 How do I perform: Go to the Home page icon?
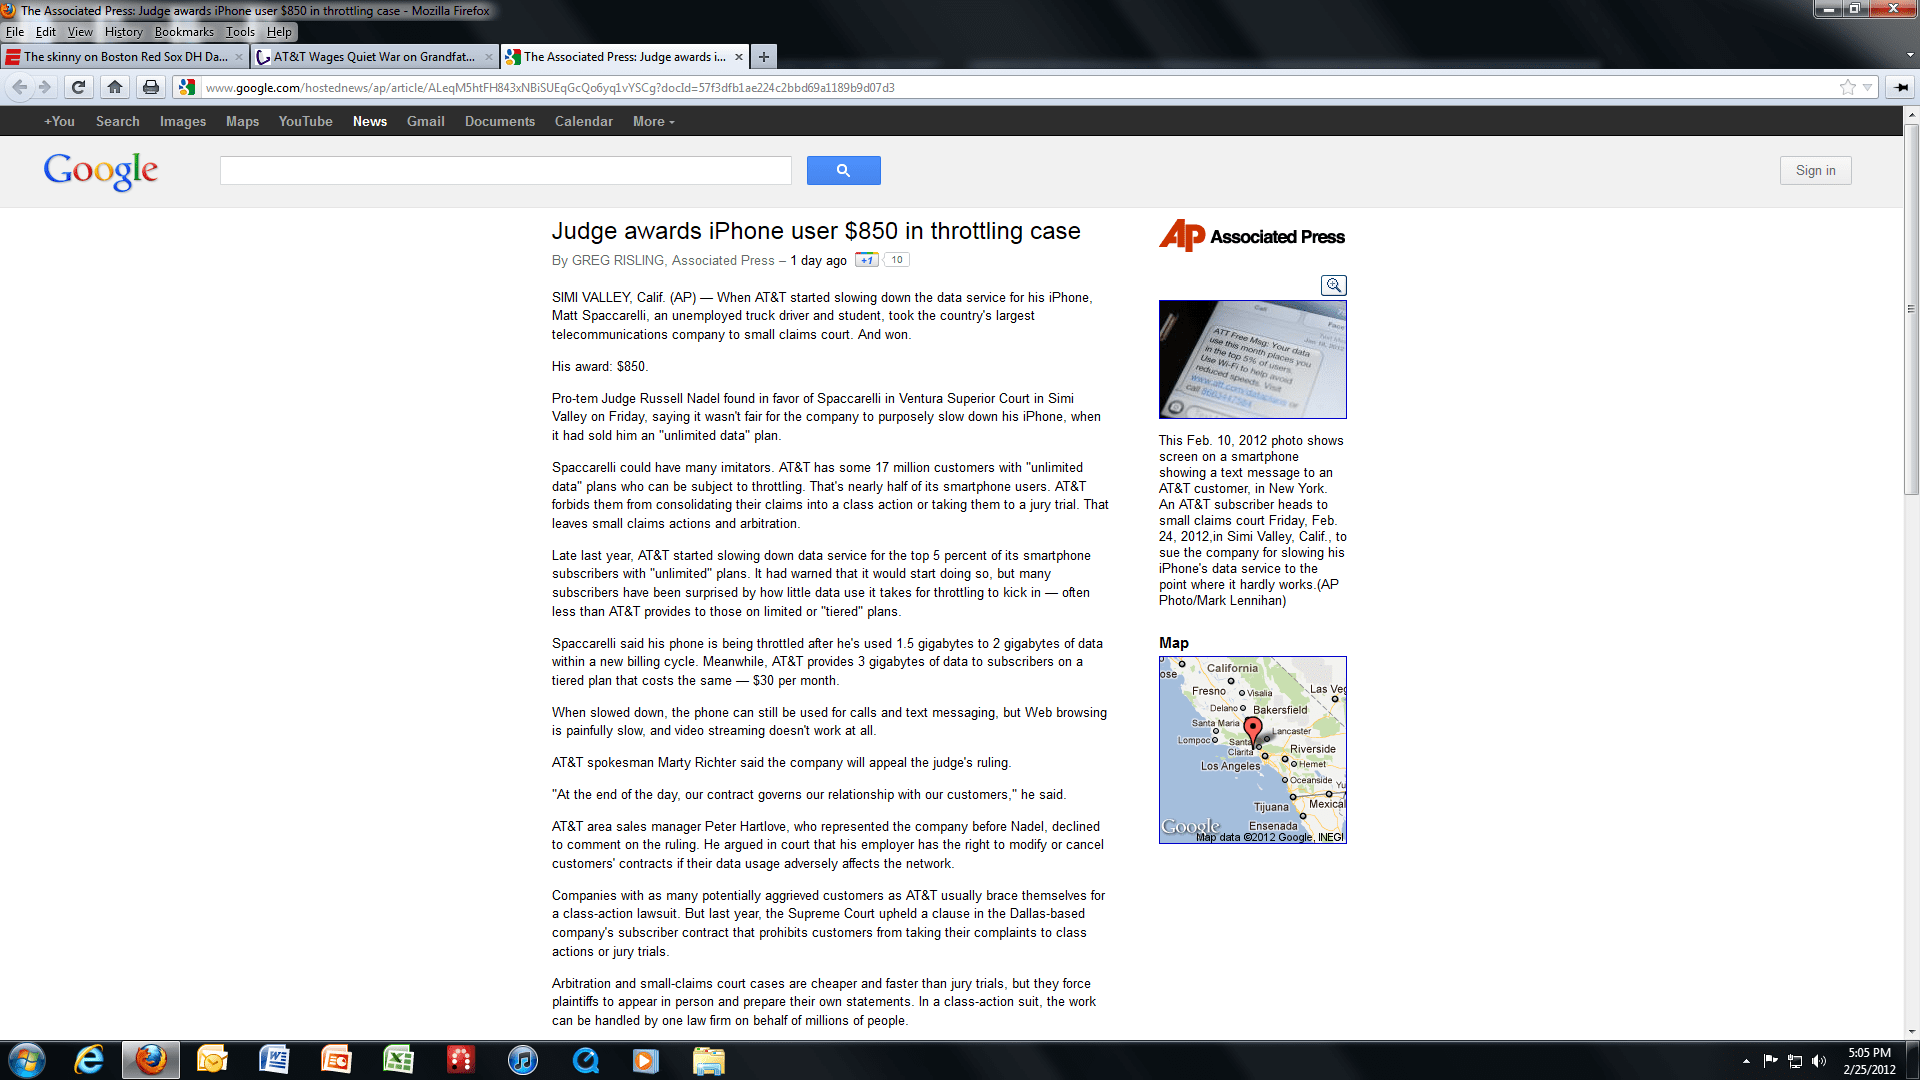pos(115,87)
